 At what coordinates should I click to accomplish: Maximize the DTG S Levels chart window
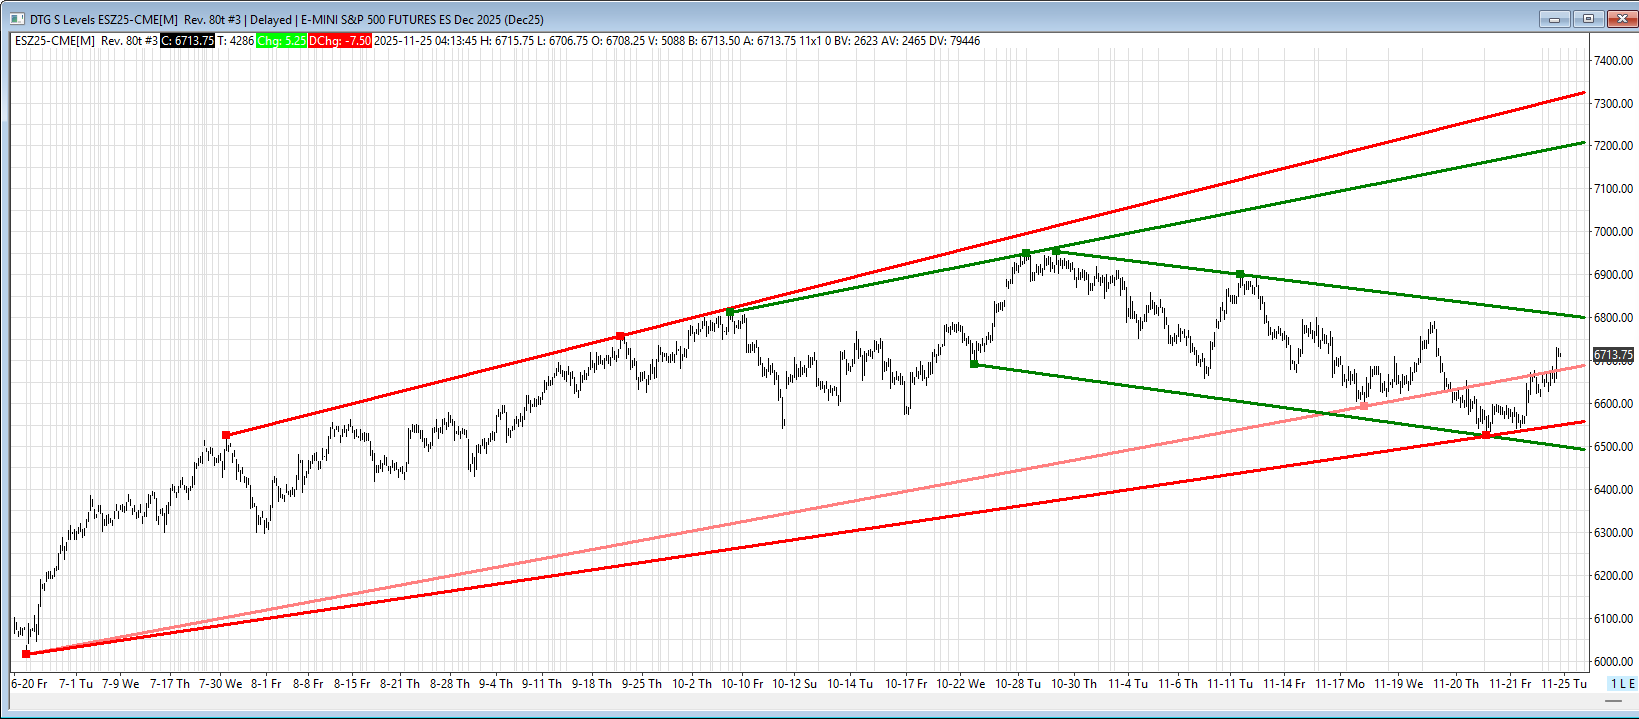(x=1587, y=19)
